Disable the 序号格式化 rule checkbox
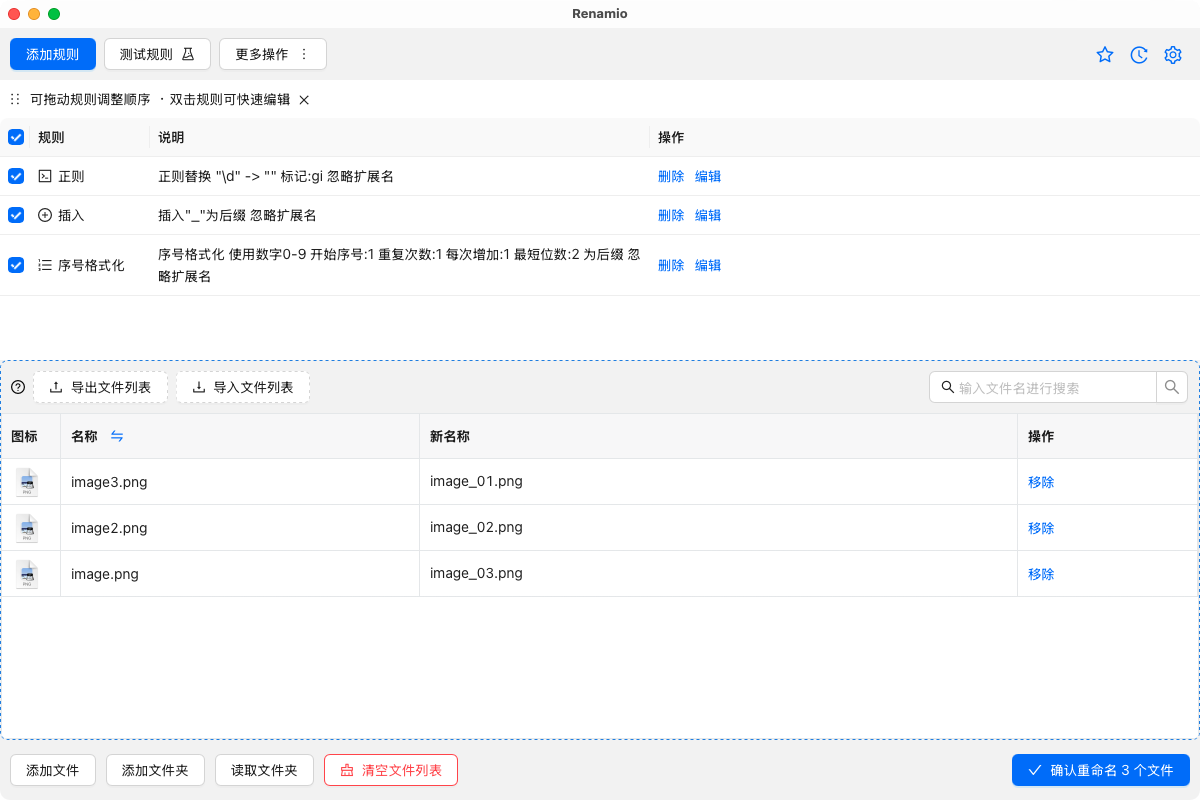The height and width of the screenshot is (800, 1200). 16,265
